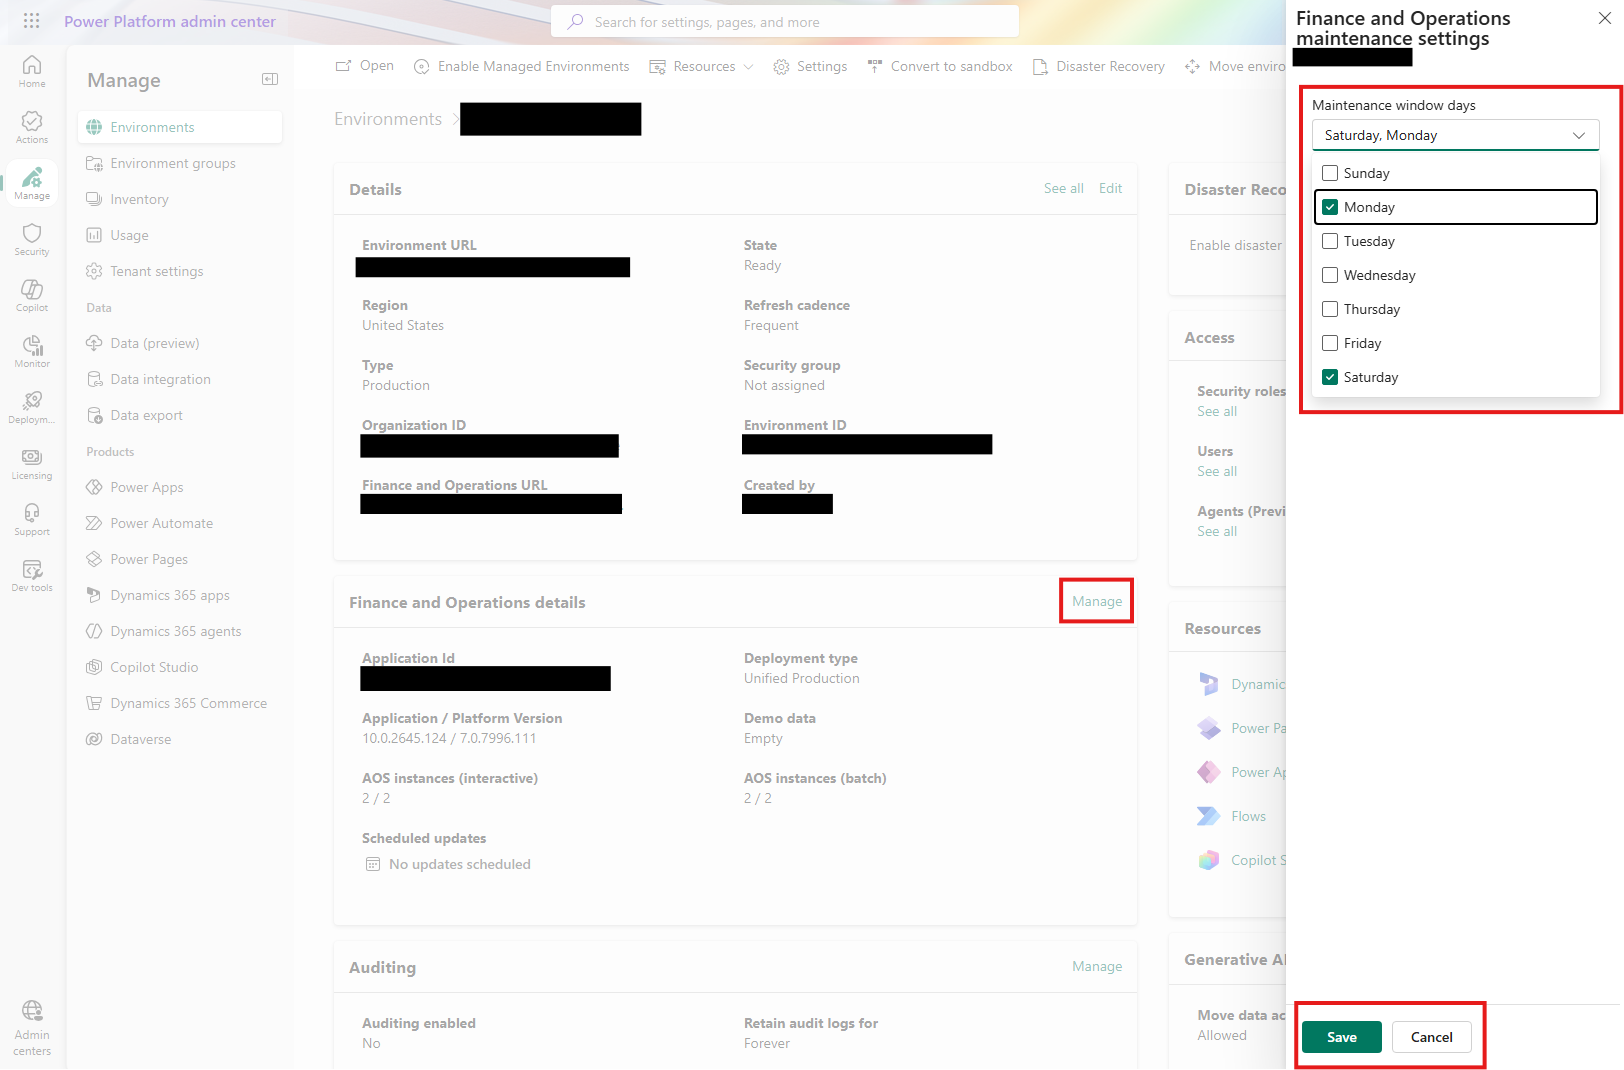This screenshot has height=1070, width=1624.
Task: Close the maintenance settings panel
Action: (x=1605, y=18)
